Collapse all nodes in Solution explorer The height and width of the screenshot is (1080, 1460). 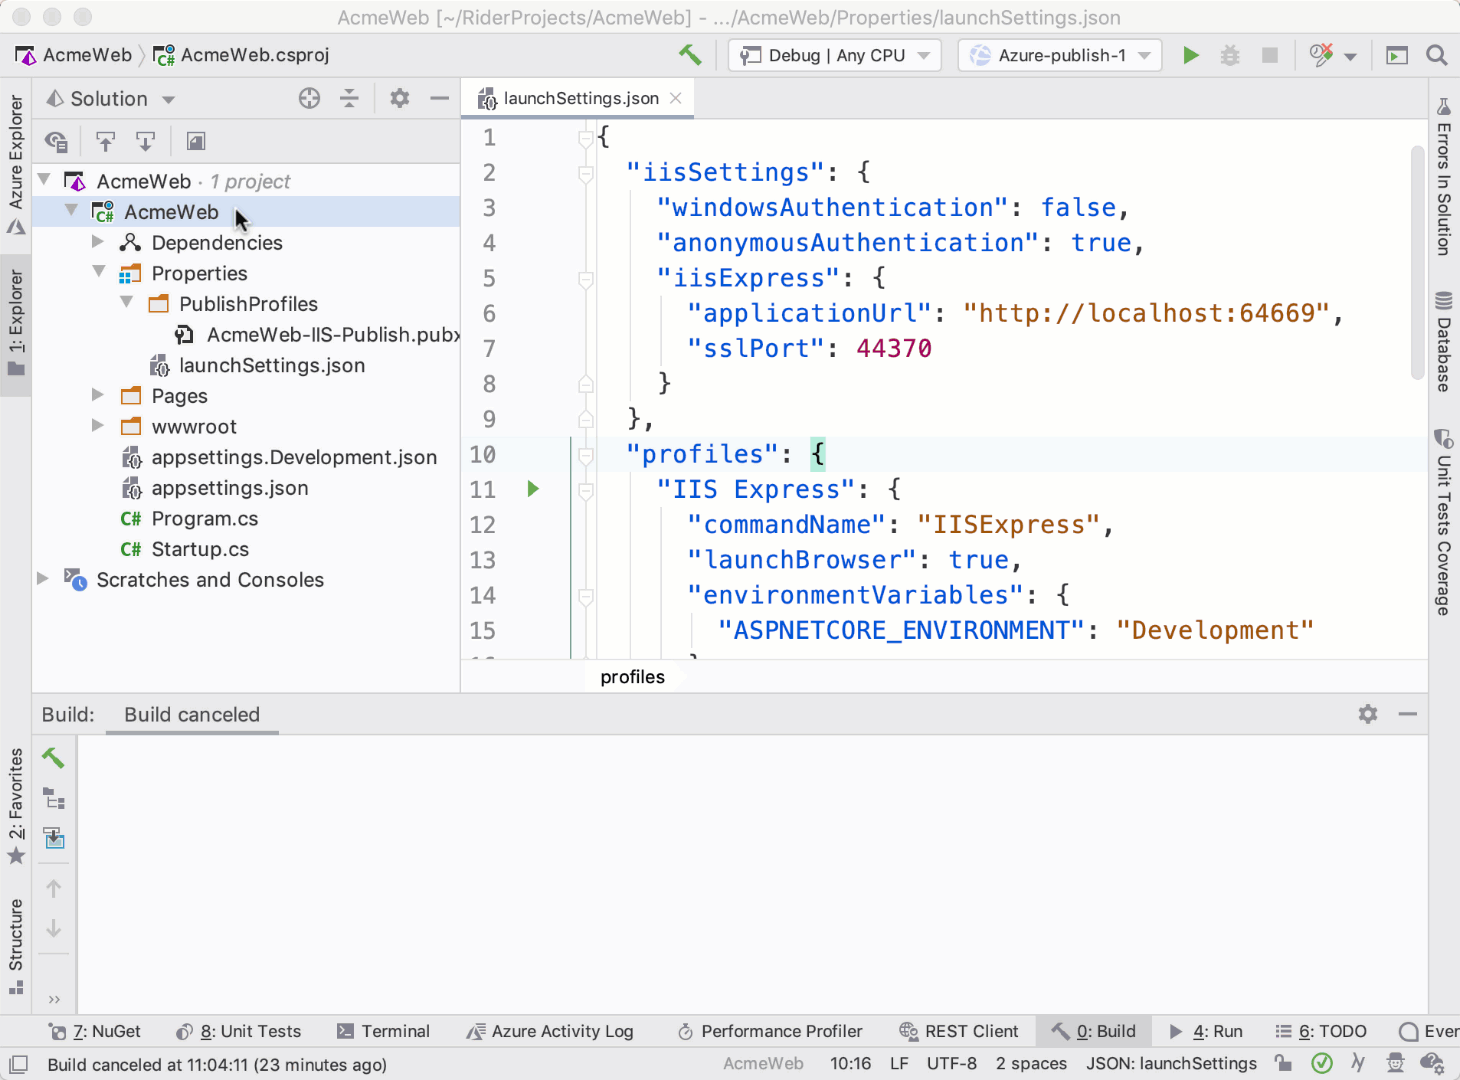(x=349, y=98)
